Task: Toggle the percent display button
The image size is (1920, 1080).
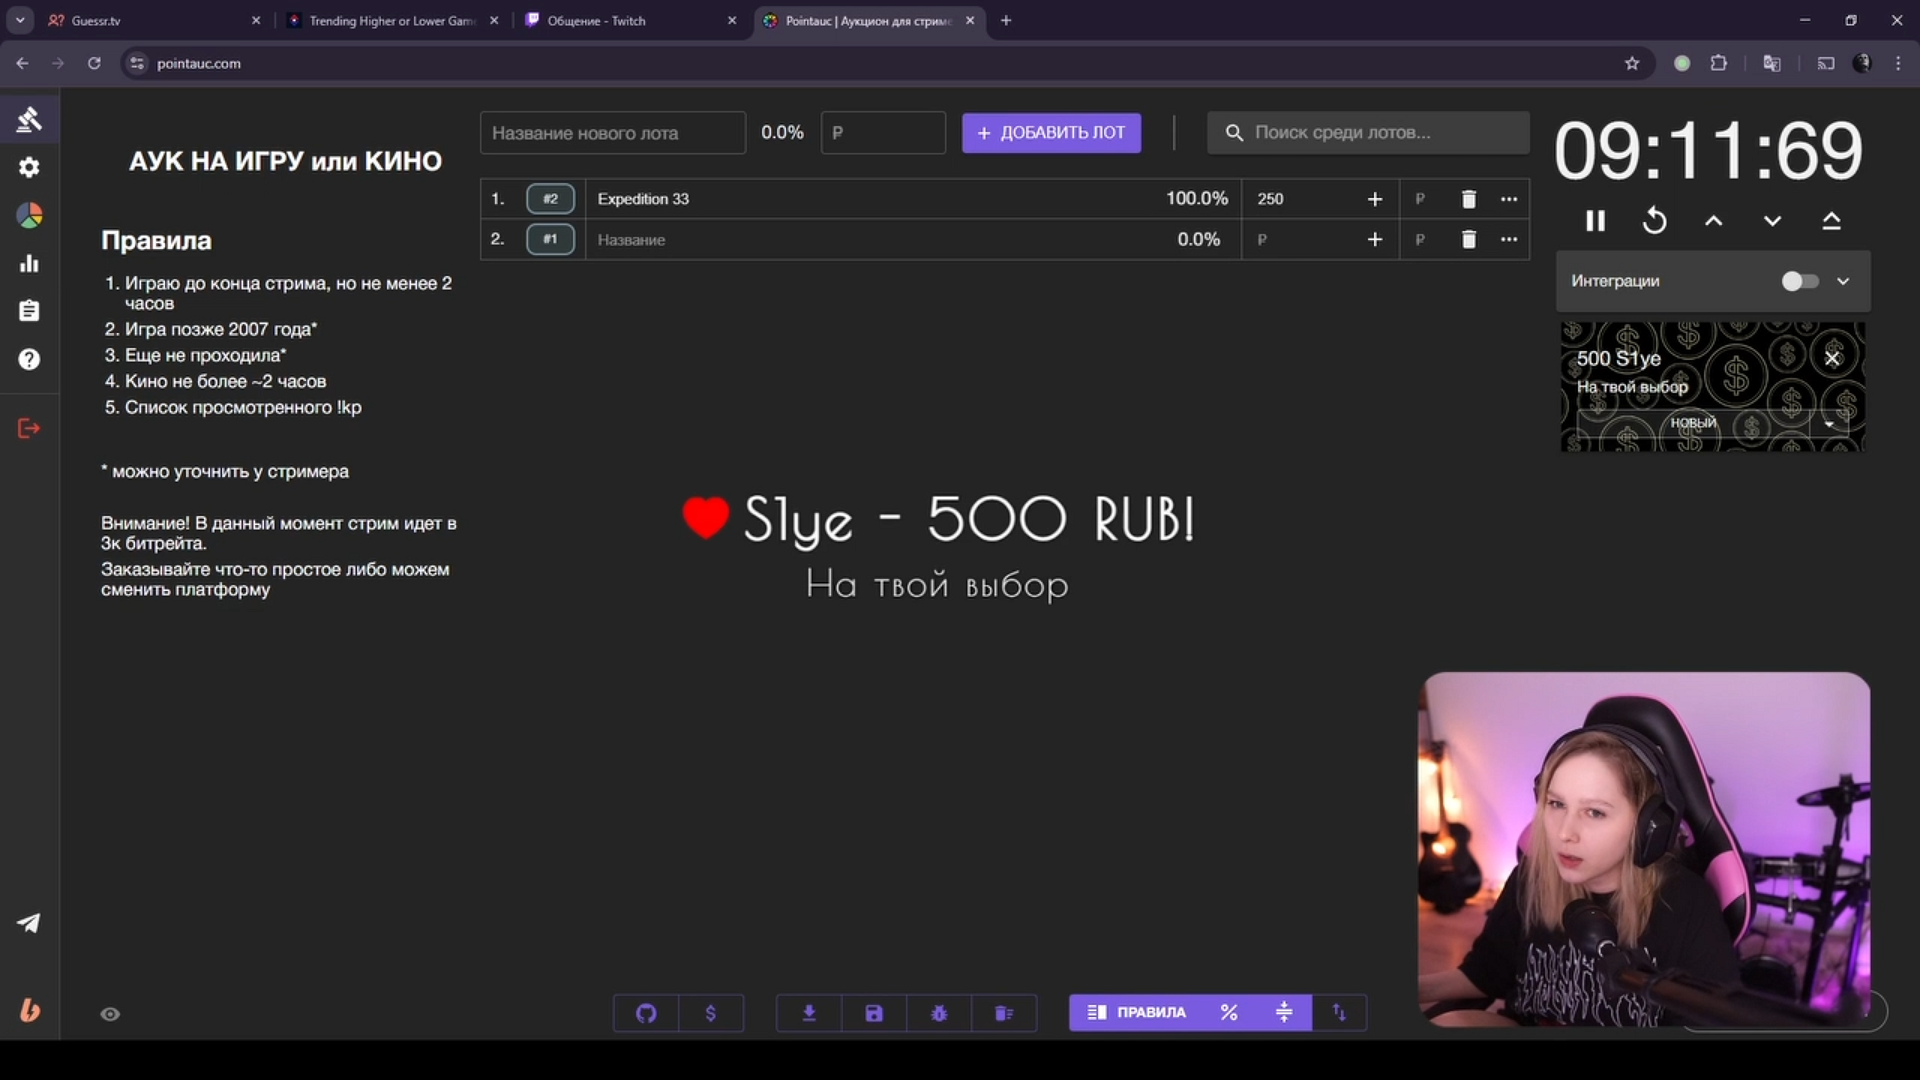Action: (1229, 1013)
